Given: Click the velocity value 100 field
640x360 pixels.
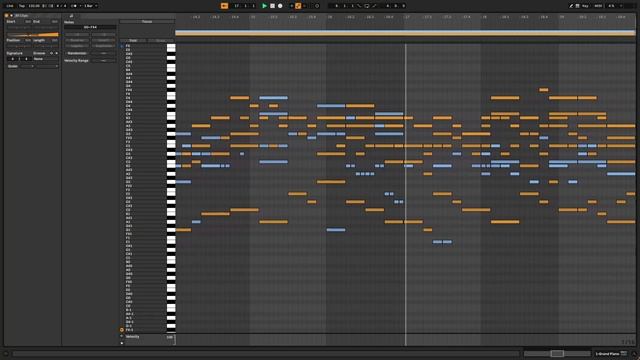Looking at the screenshot, I should coord(169,337).
